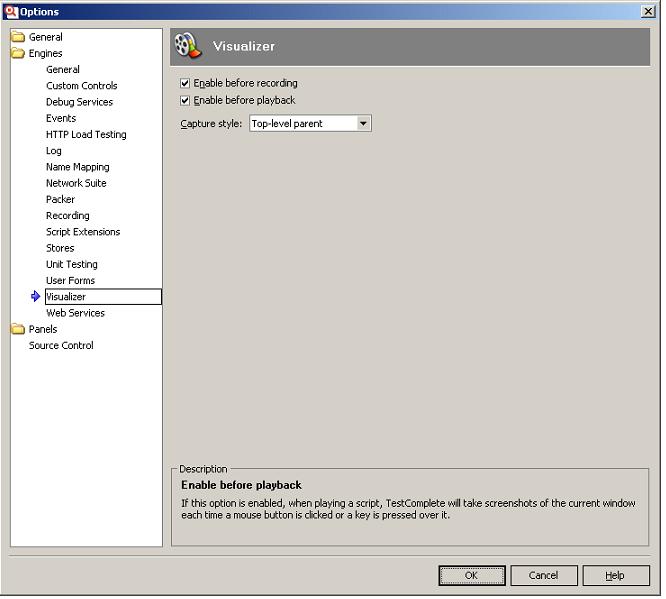This screenshot has width=666, height=599.
Task: Click the General folder icon
Action: pyautogui.click(x=18, y=37)
